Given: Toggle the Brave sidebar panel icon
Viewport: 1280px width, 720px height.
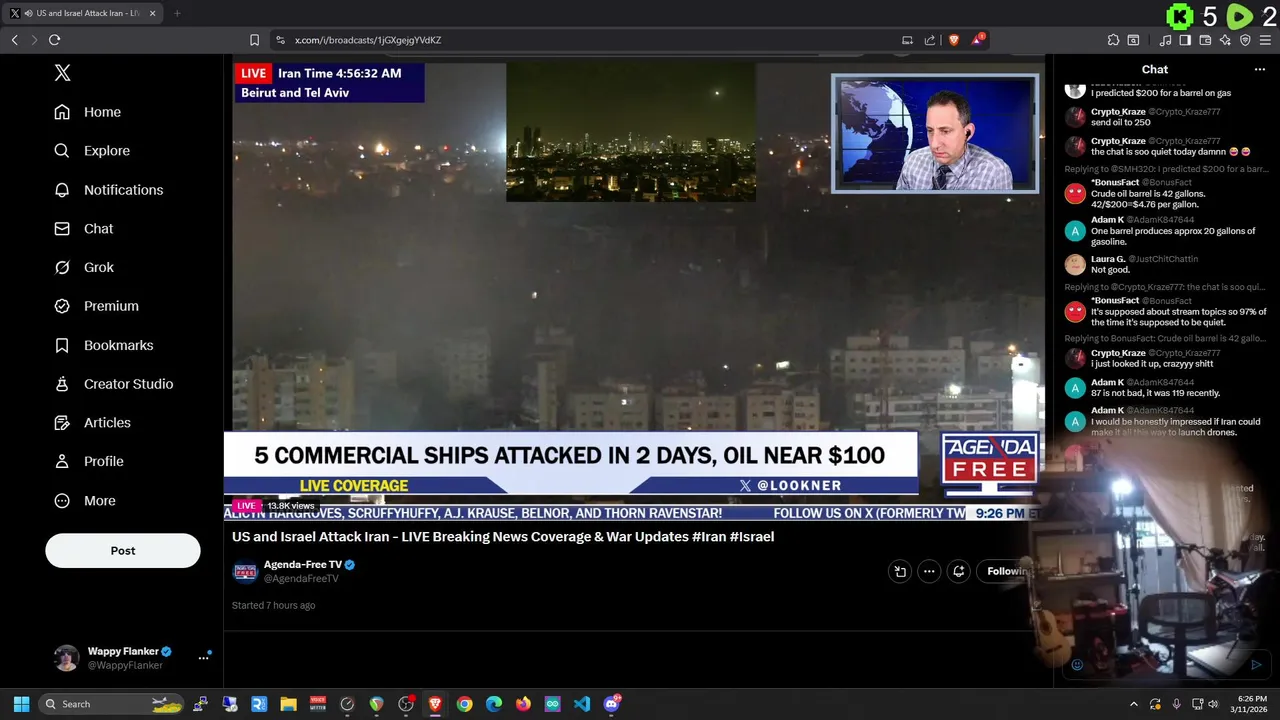Looking at the screenshot, I should [x=1185, y=40].
